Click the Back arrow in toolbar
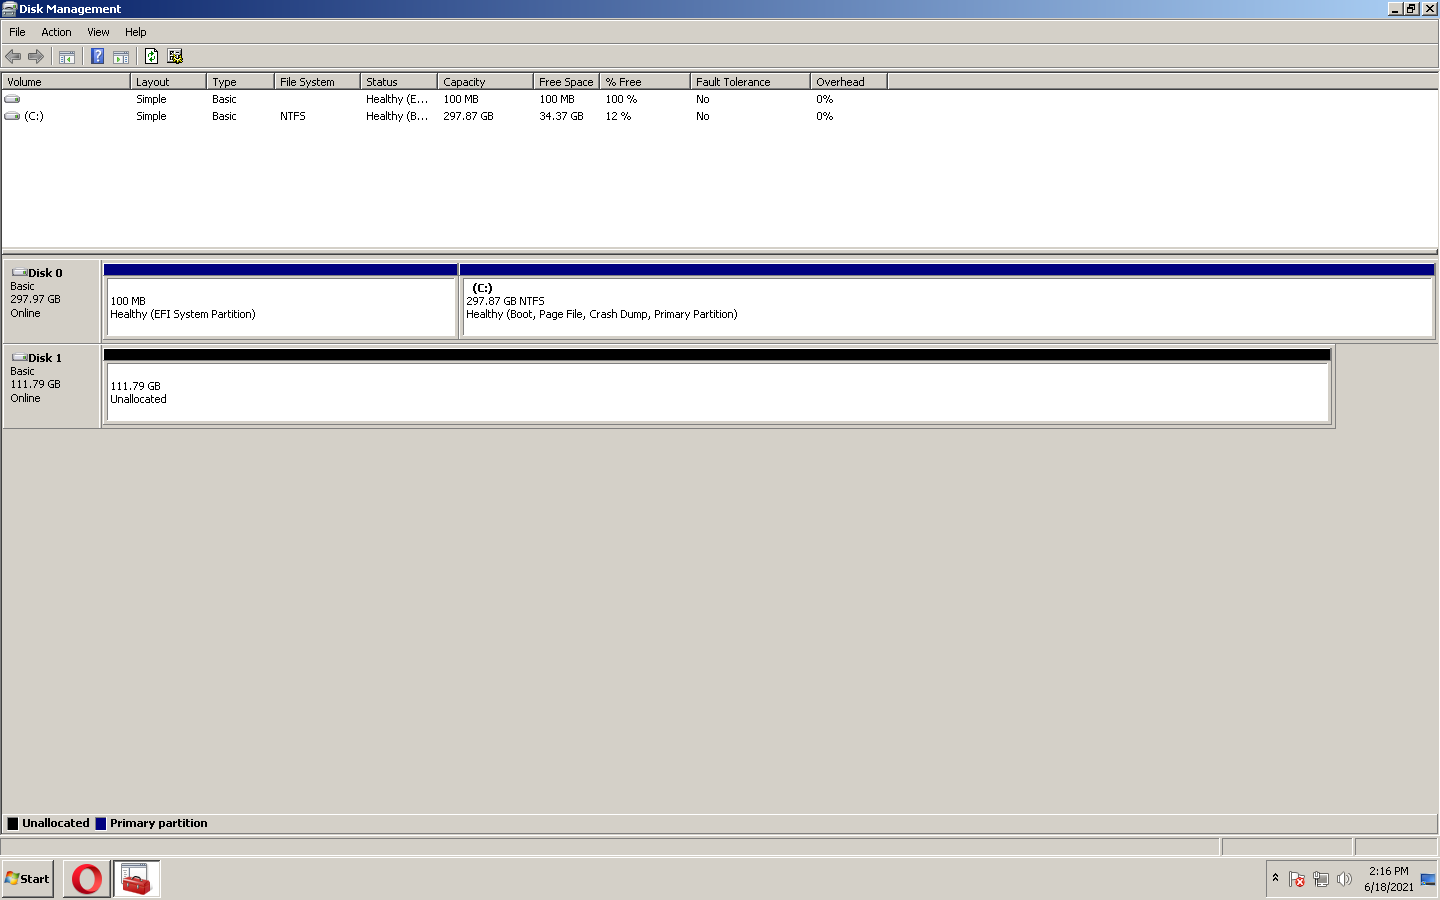 (x=13, y=56)
